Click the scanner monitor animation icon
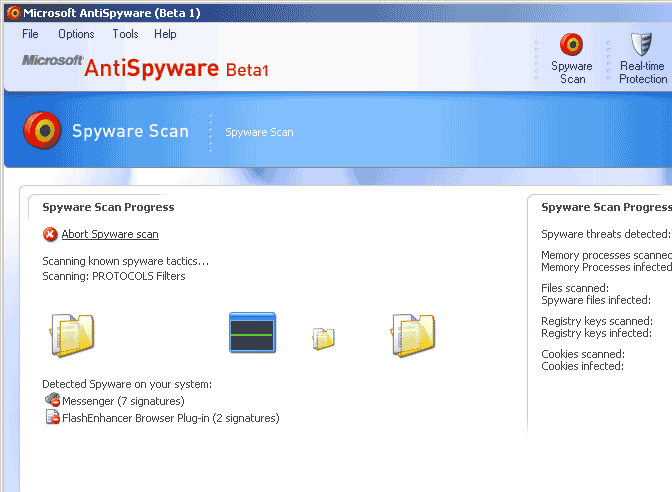The width and height of the screenshot is (672, 492). [x=252, y=333]
